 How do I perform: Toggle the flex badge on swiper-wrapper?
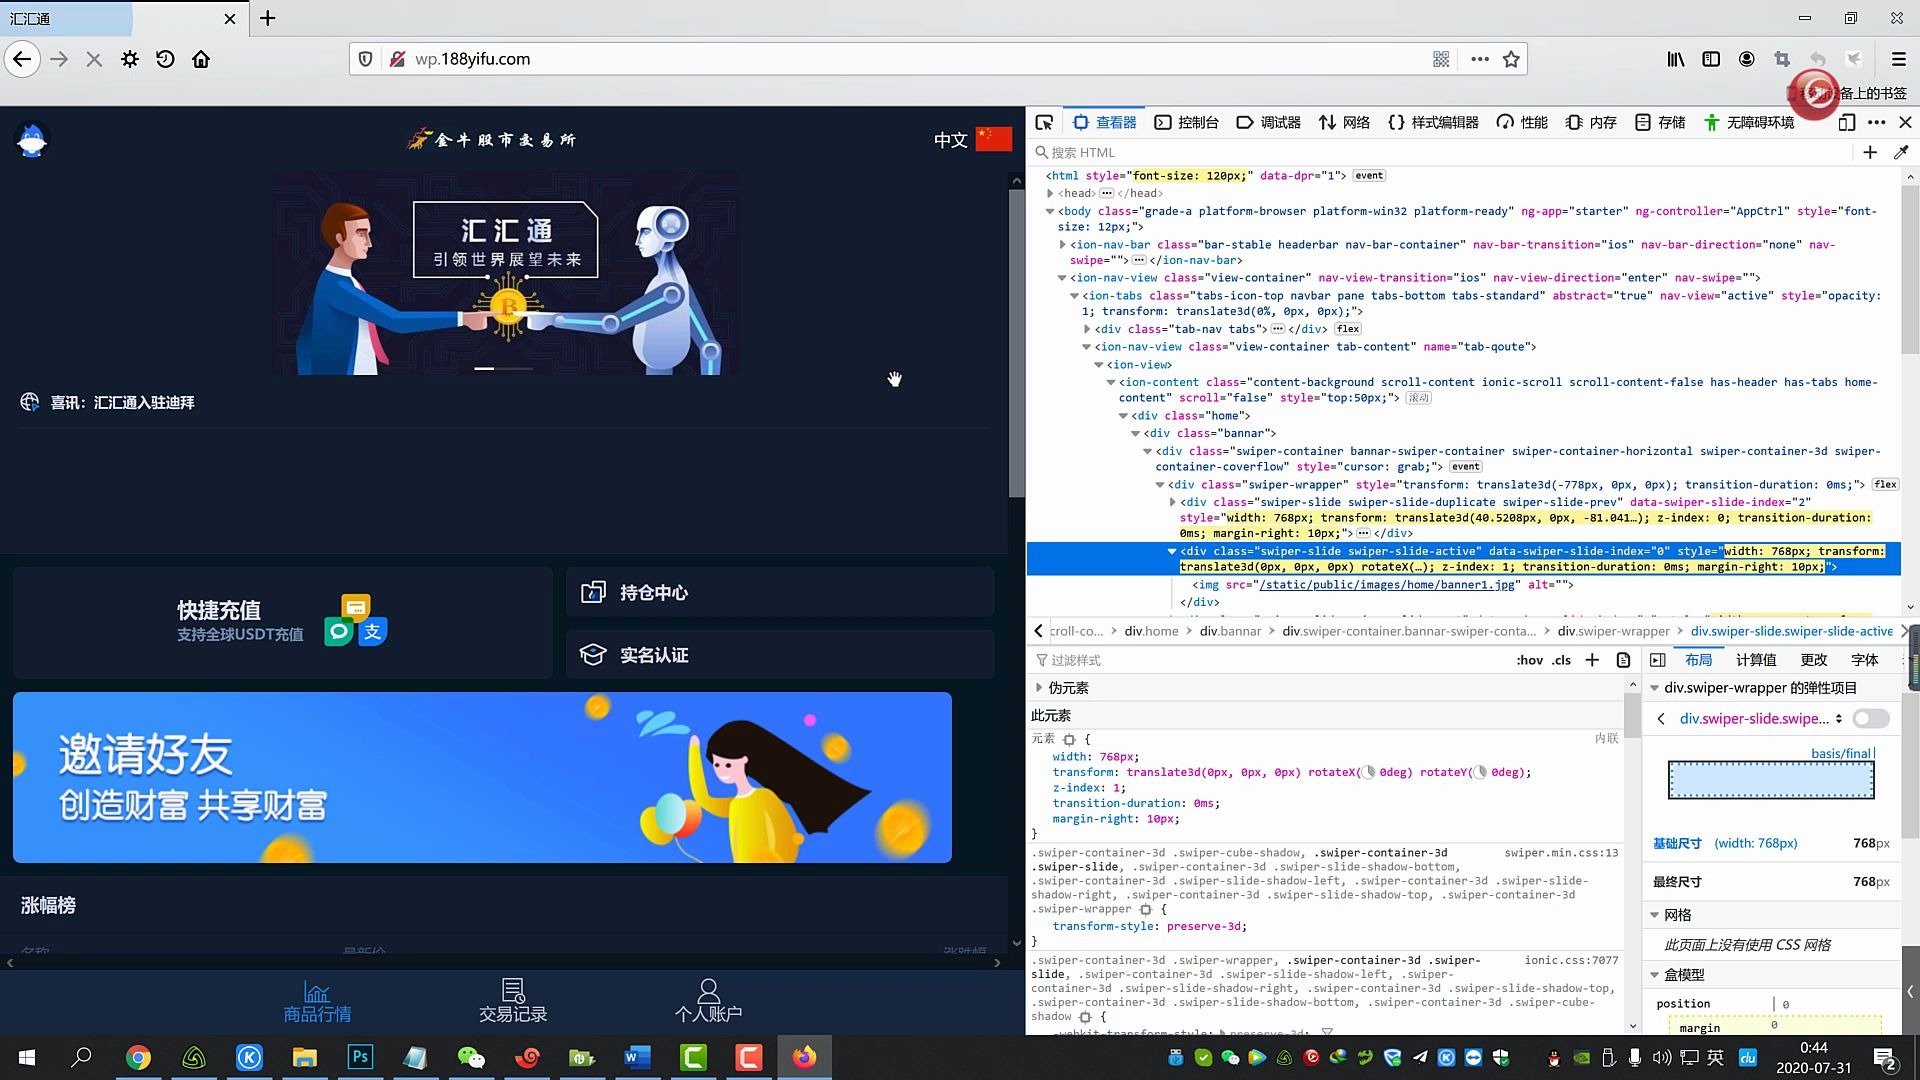pyautogui.click(x=1885, y=485)
